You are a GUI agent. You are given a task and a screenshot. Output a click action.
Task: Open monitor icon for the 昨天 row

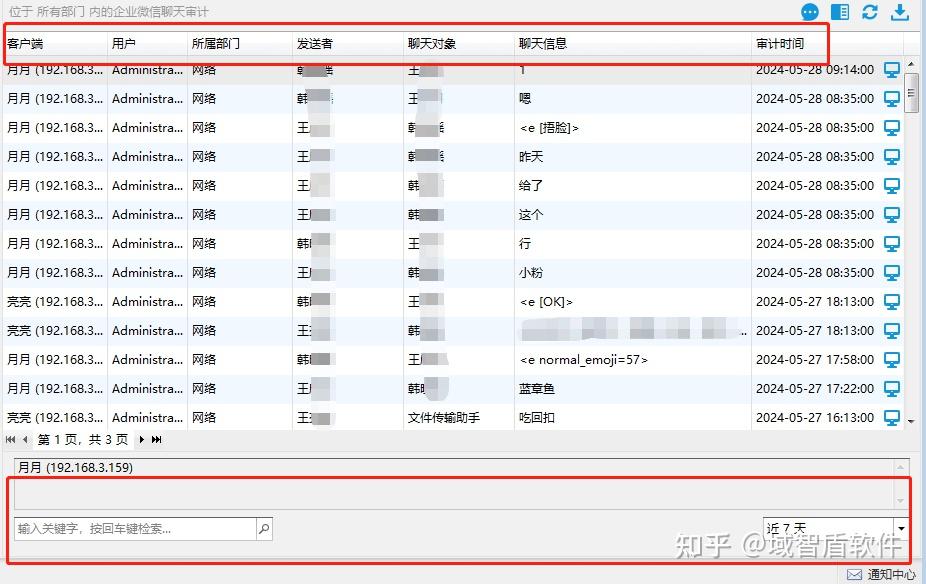[x=892, y=156]
